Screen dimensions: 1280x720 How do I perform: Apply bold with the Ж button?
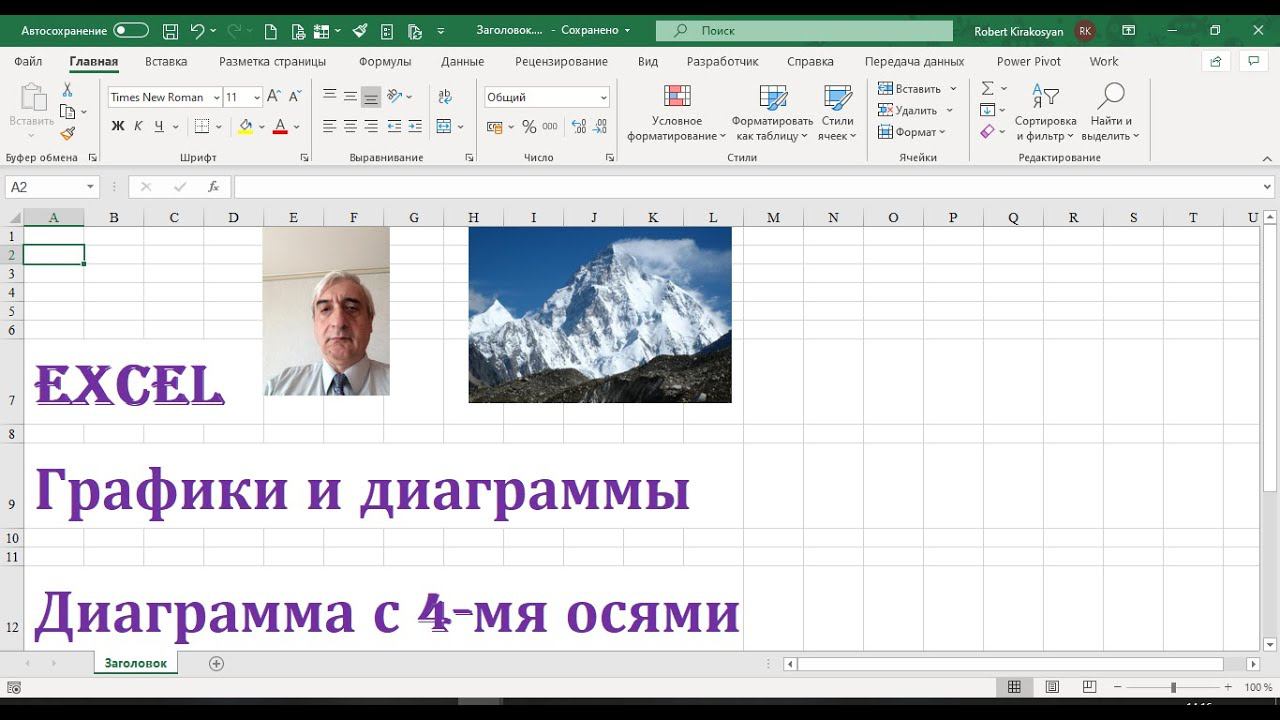pos(117,126)
